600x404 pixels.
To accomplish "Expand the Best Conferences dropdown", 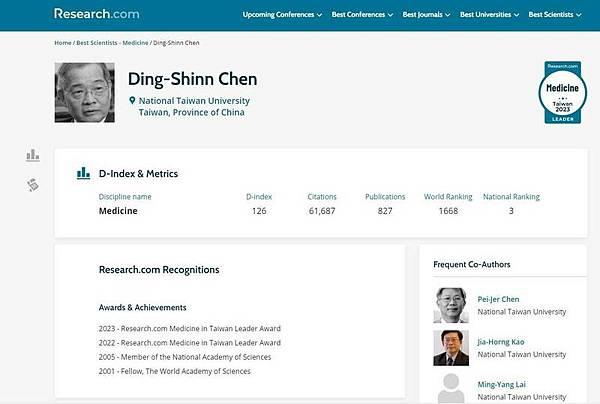I will (x=366, y=15).
